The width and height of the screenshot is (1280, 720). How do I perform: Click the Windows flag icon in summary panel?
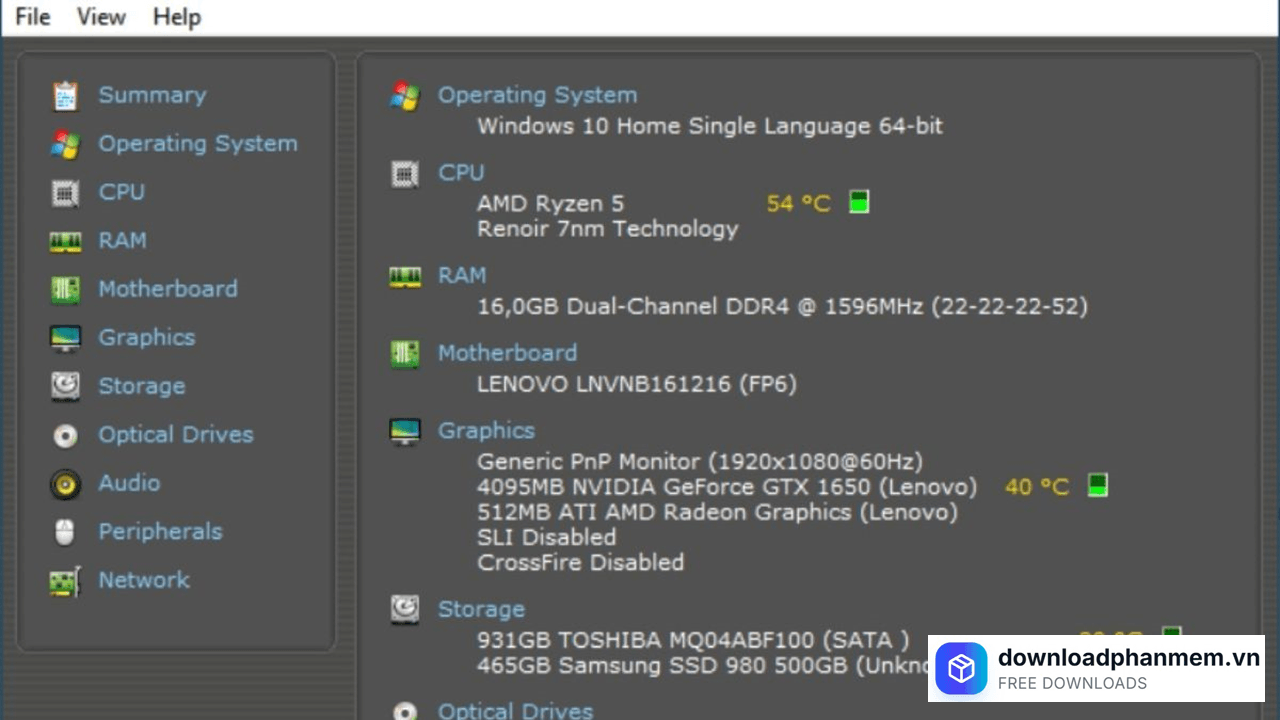click(x=405, y=96)
